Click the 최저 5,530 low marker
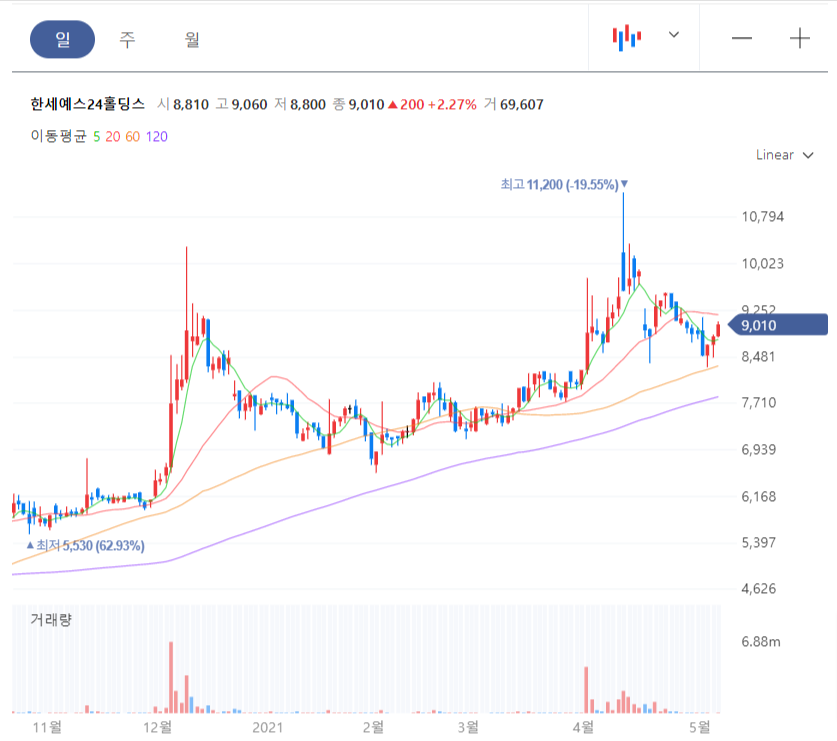The width and height of the screenshot is (837, 741). (85, 546)
